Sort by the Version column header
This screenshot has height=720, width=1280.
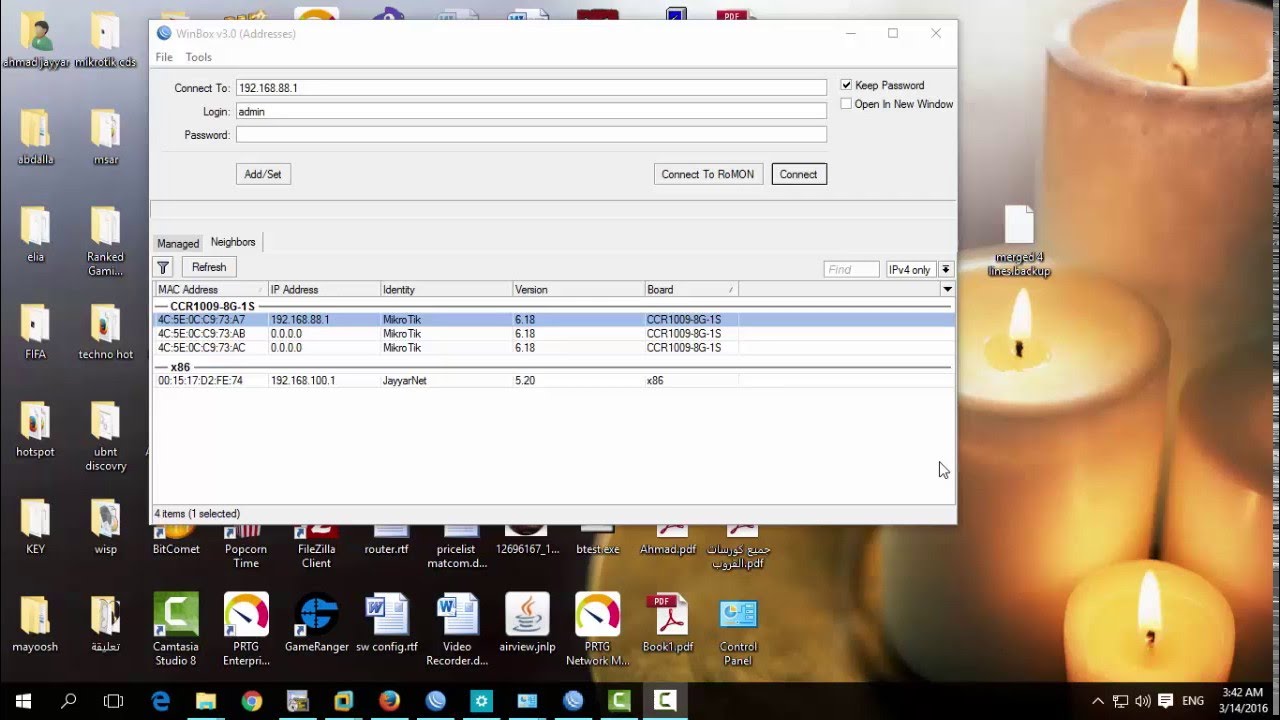tap(578, 289)
